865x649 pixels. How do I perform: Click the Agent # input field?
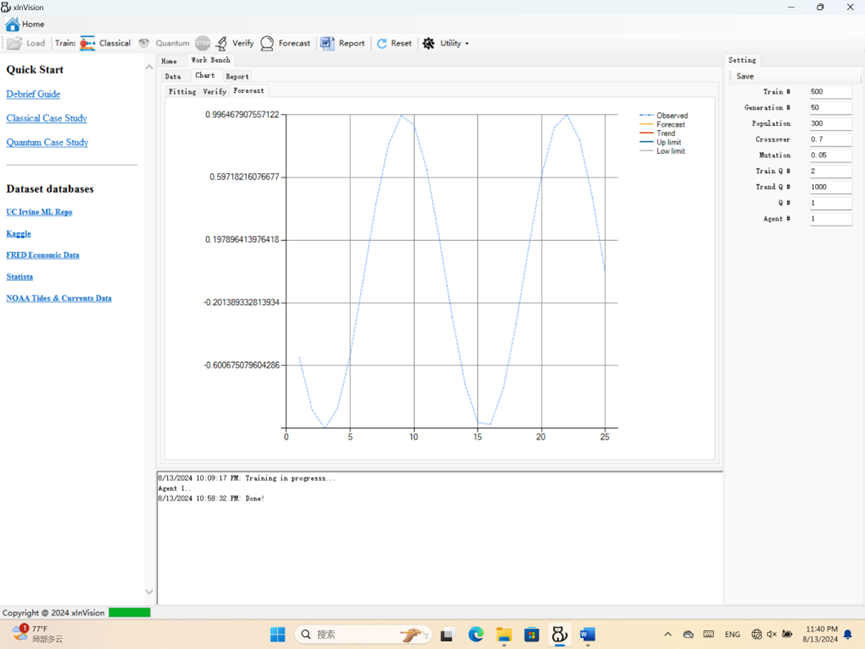click(x=830, y=219)
